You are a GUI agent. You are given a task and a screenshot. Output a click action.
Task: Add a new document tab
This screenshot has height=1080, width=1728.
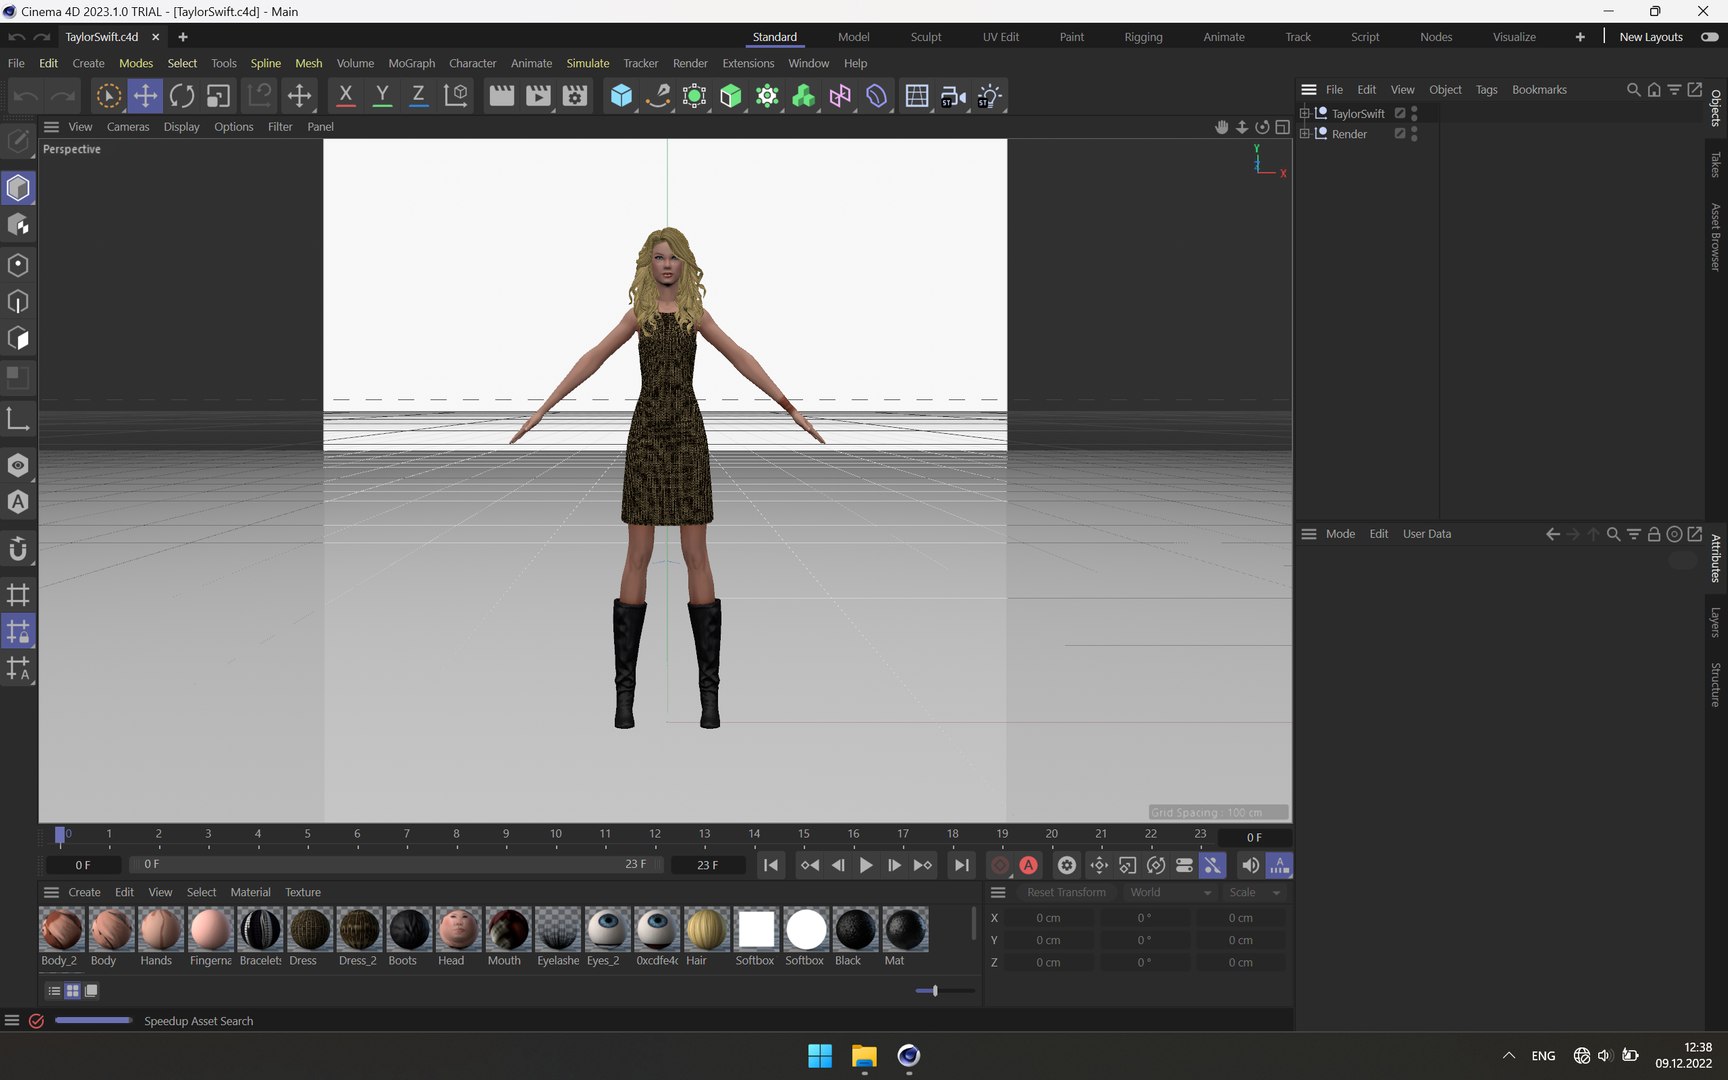[183, 37]
